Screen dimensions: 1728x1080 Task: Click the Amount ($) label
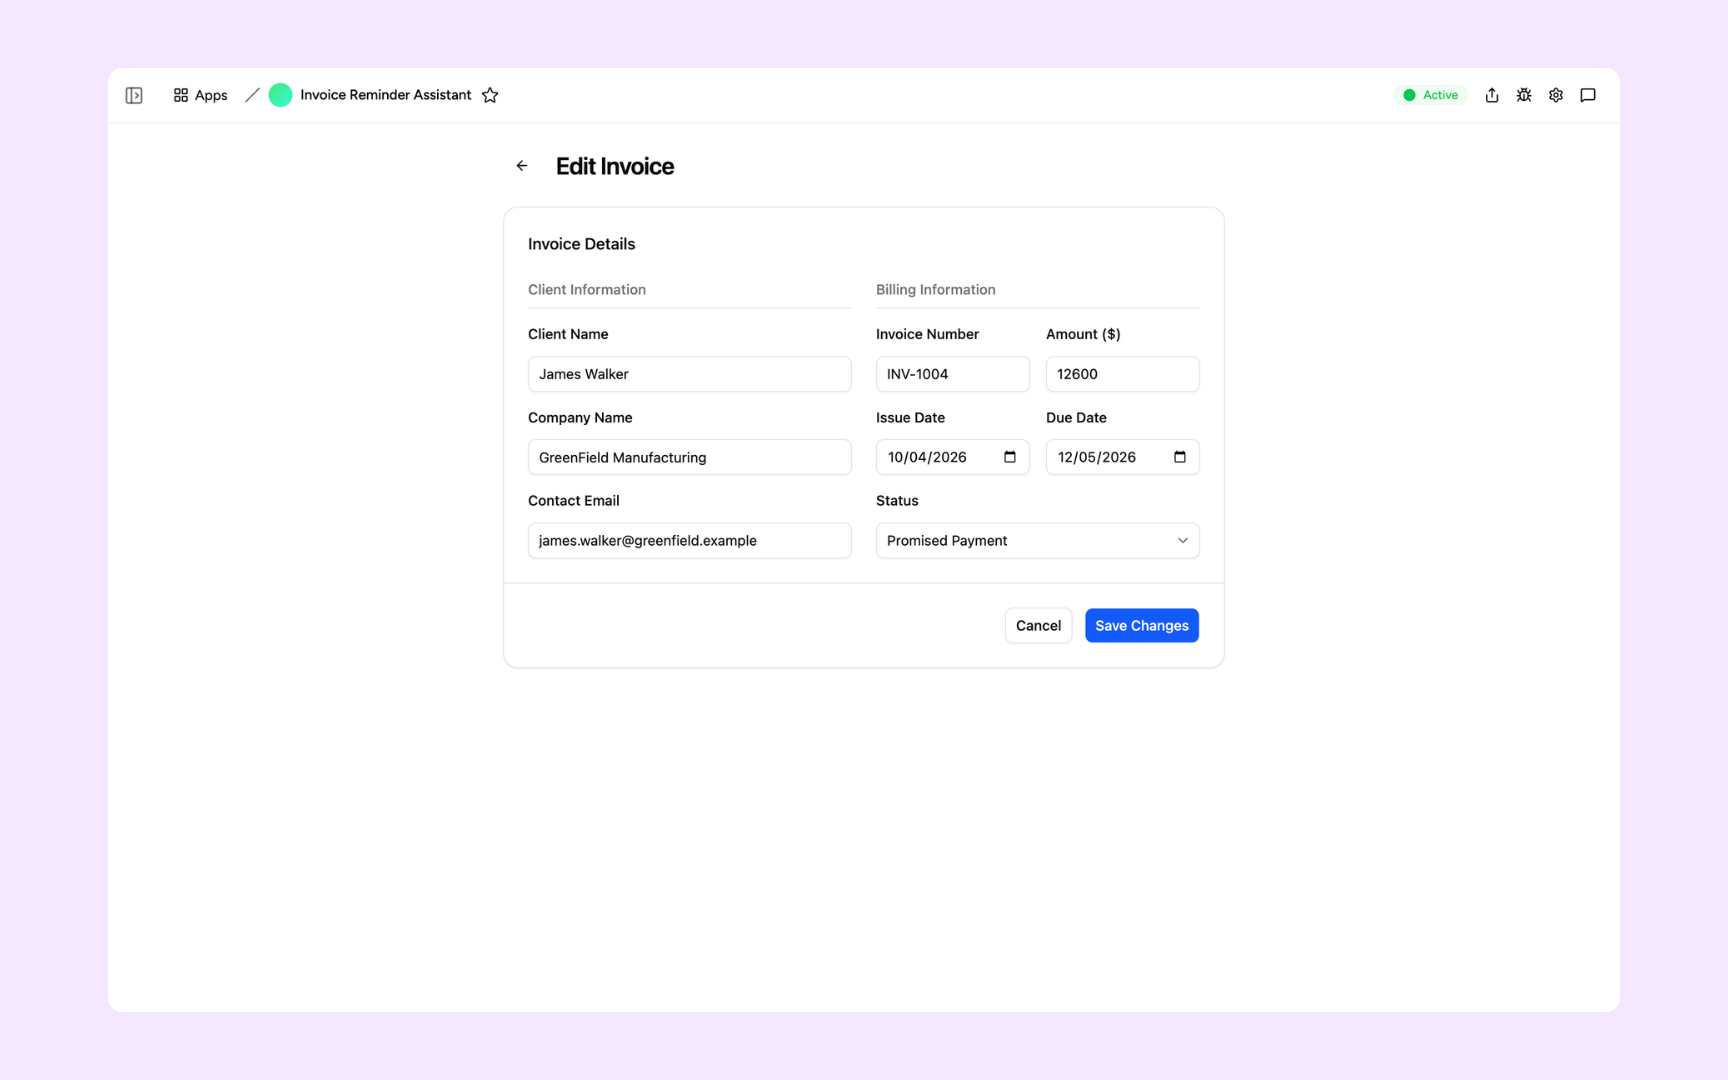coord(1083,334)
